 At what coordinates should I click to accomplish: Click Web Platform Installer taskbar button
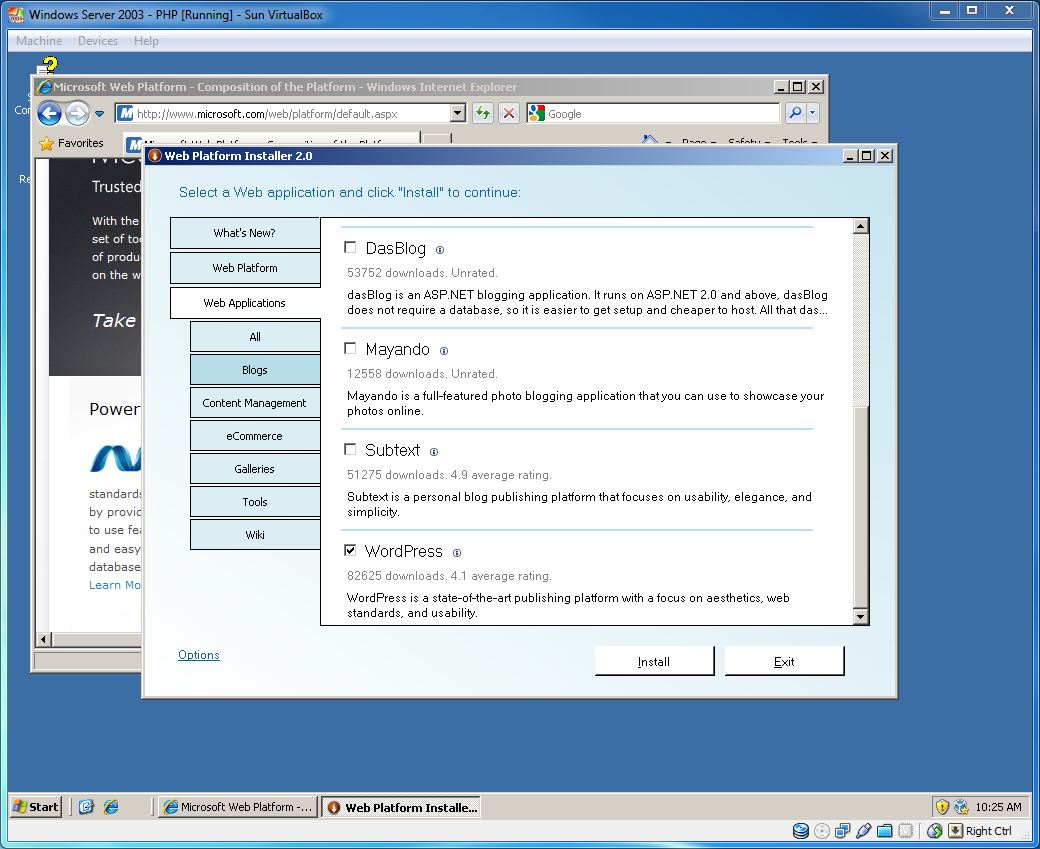click(401, 807)
